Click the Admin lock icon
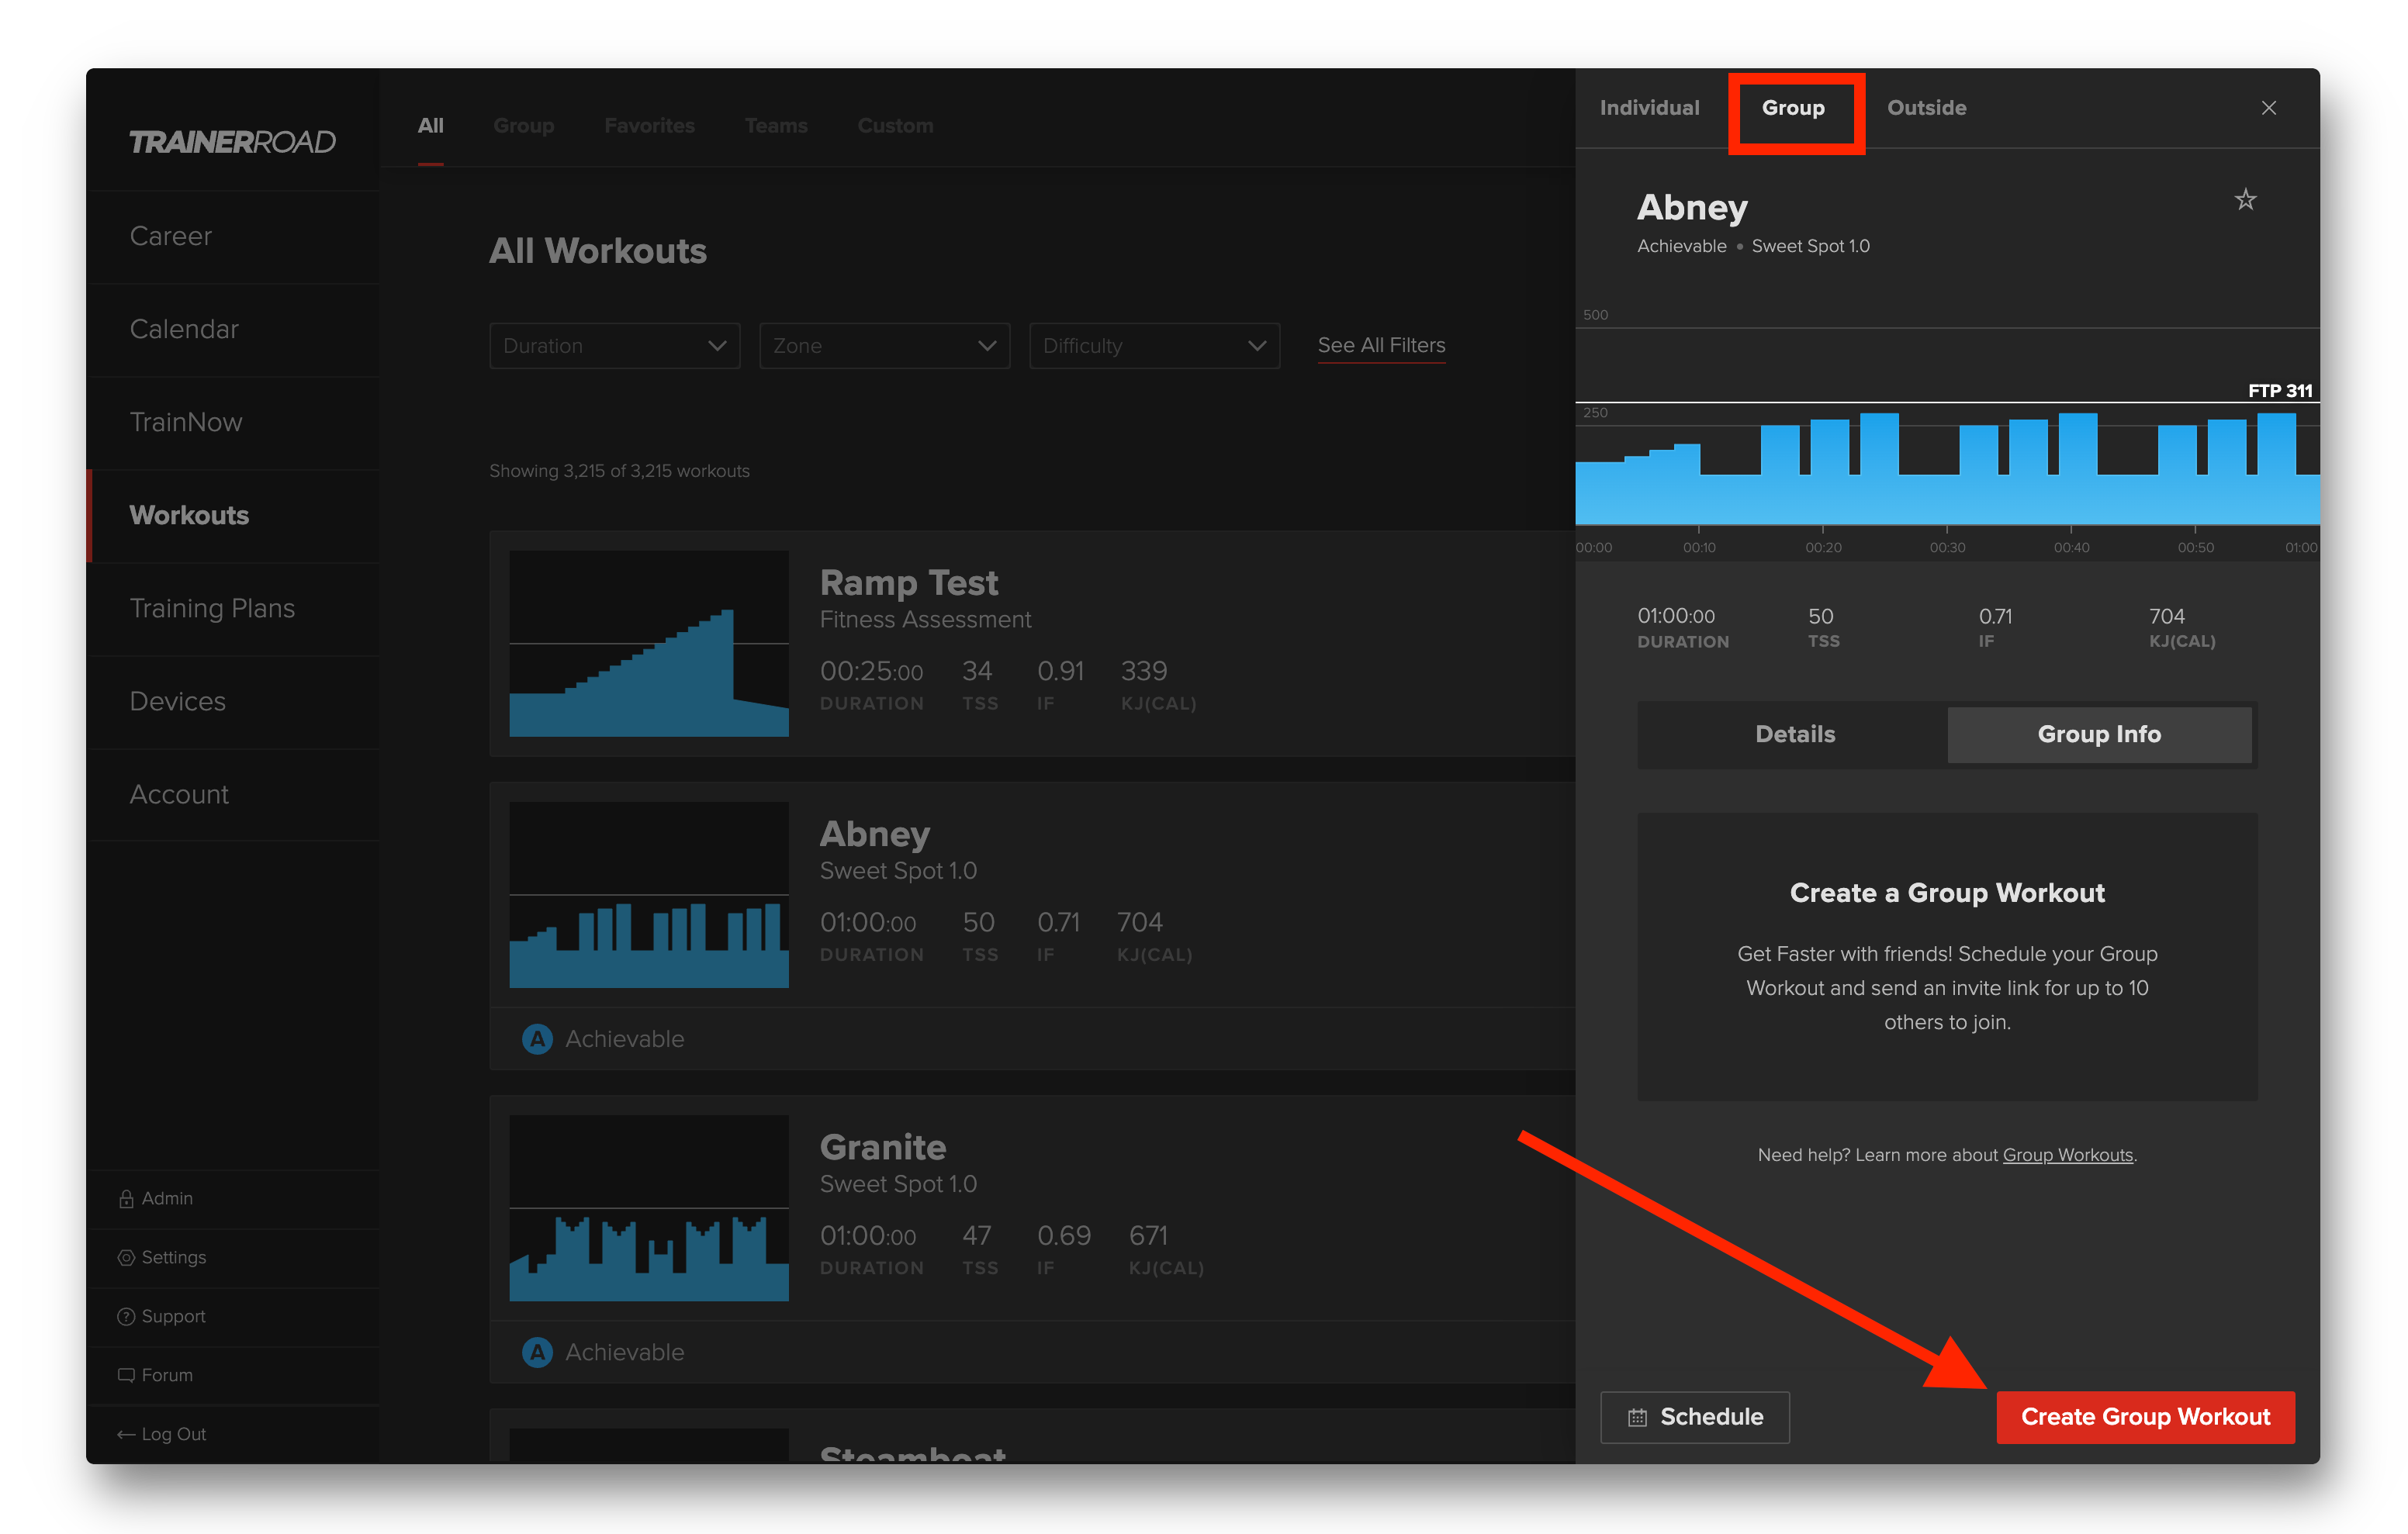 pos(126,1198)
